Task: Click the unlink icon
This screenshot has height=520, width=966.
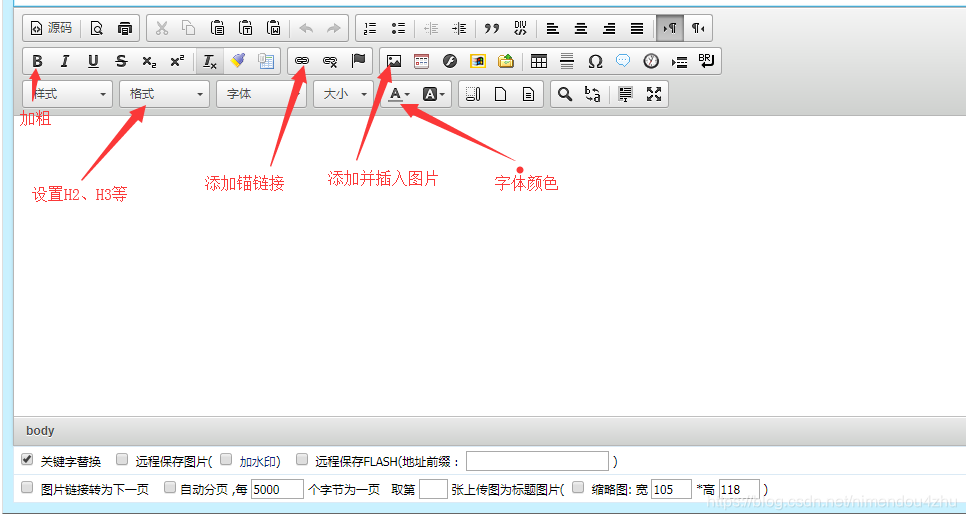Action: (x=330, y=61)
